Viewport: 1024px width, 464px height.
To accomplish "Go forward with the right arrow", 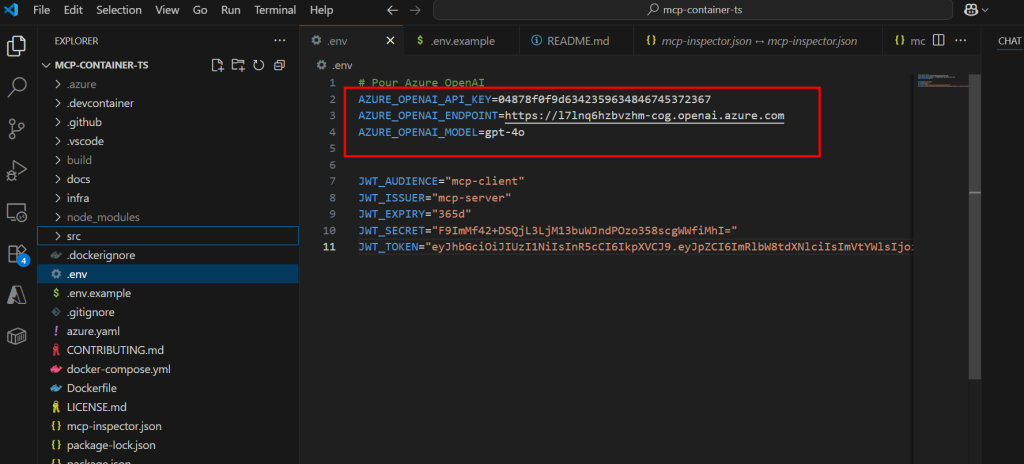I will [415, 10].
